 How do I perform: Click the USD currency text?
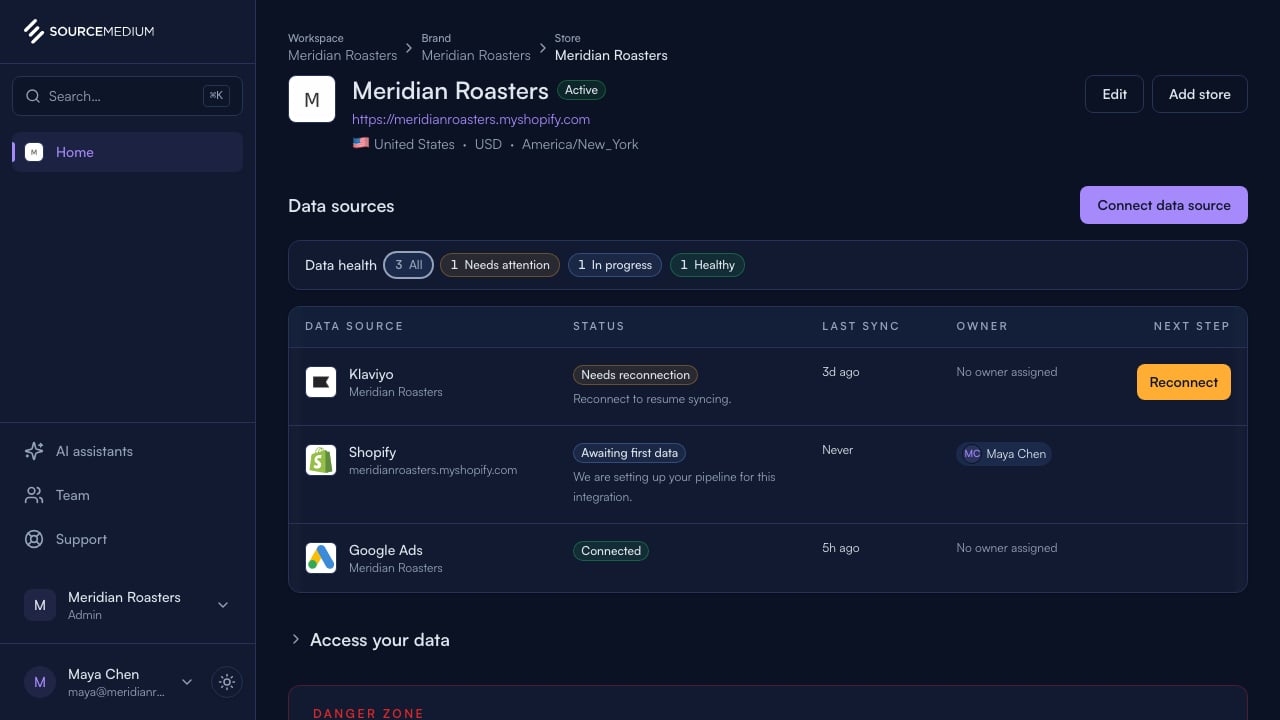(488, 144)
